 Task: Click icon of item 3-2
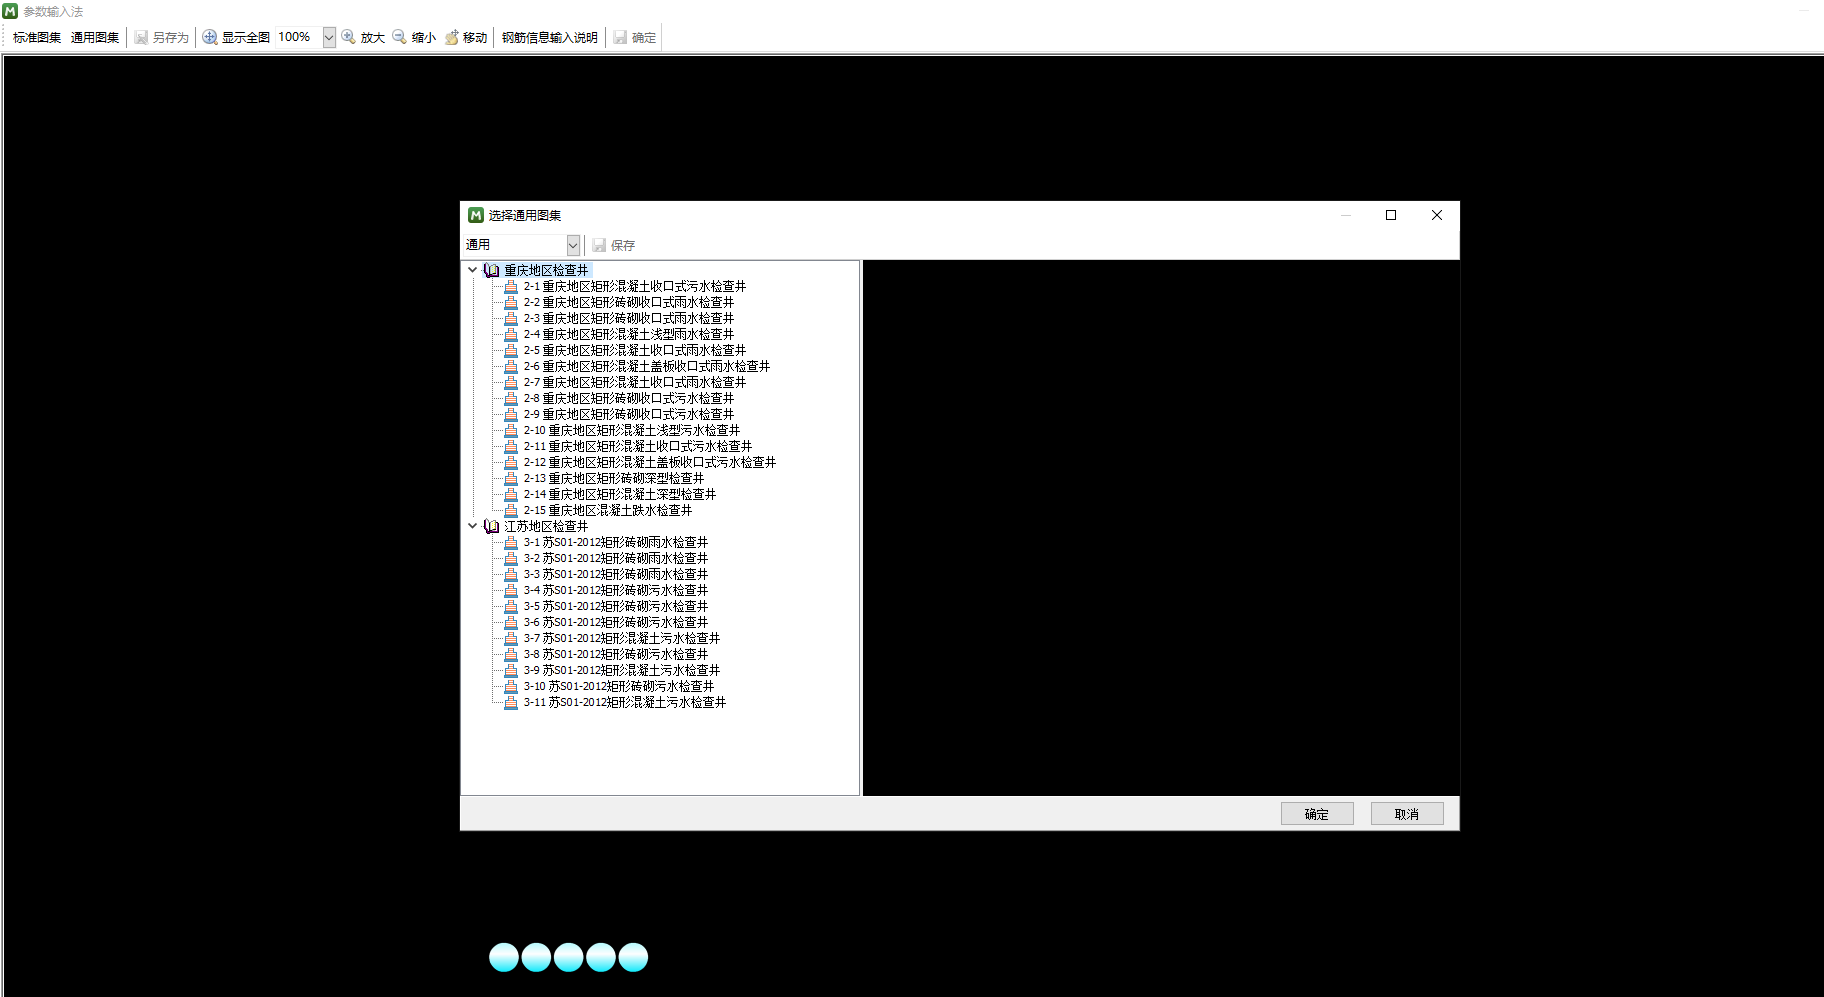point(511,558)
